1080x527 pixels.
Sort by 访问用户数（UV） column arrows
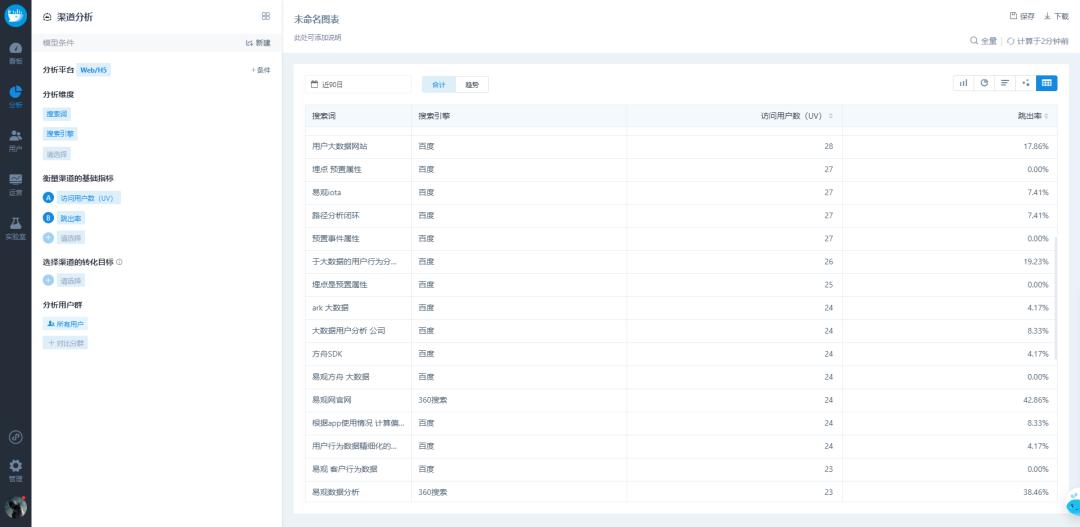(831, 116)
